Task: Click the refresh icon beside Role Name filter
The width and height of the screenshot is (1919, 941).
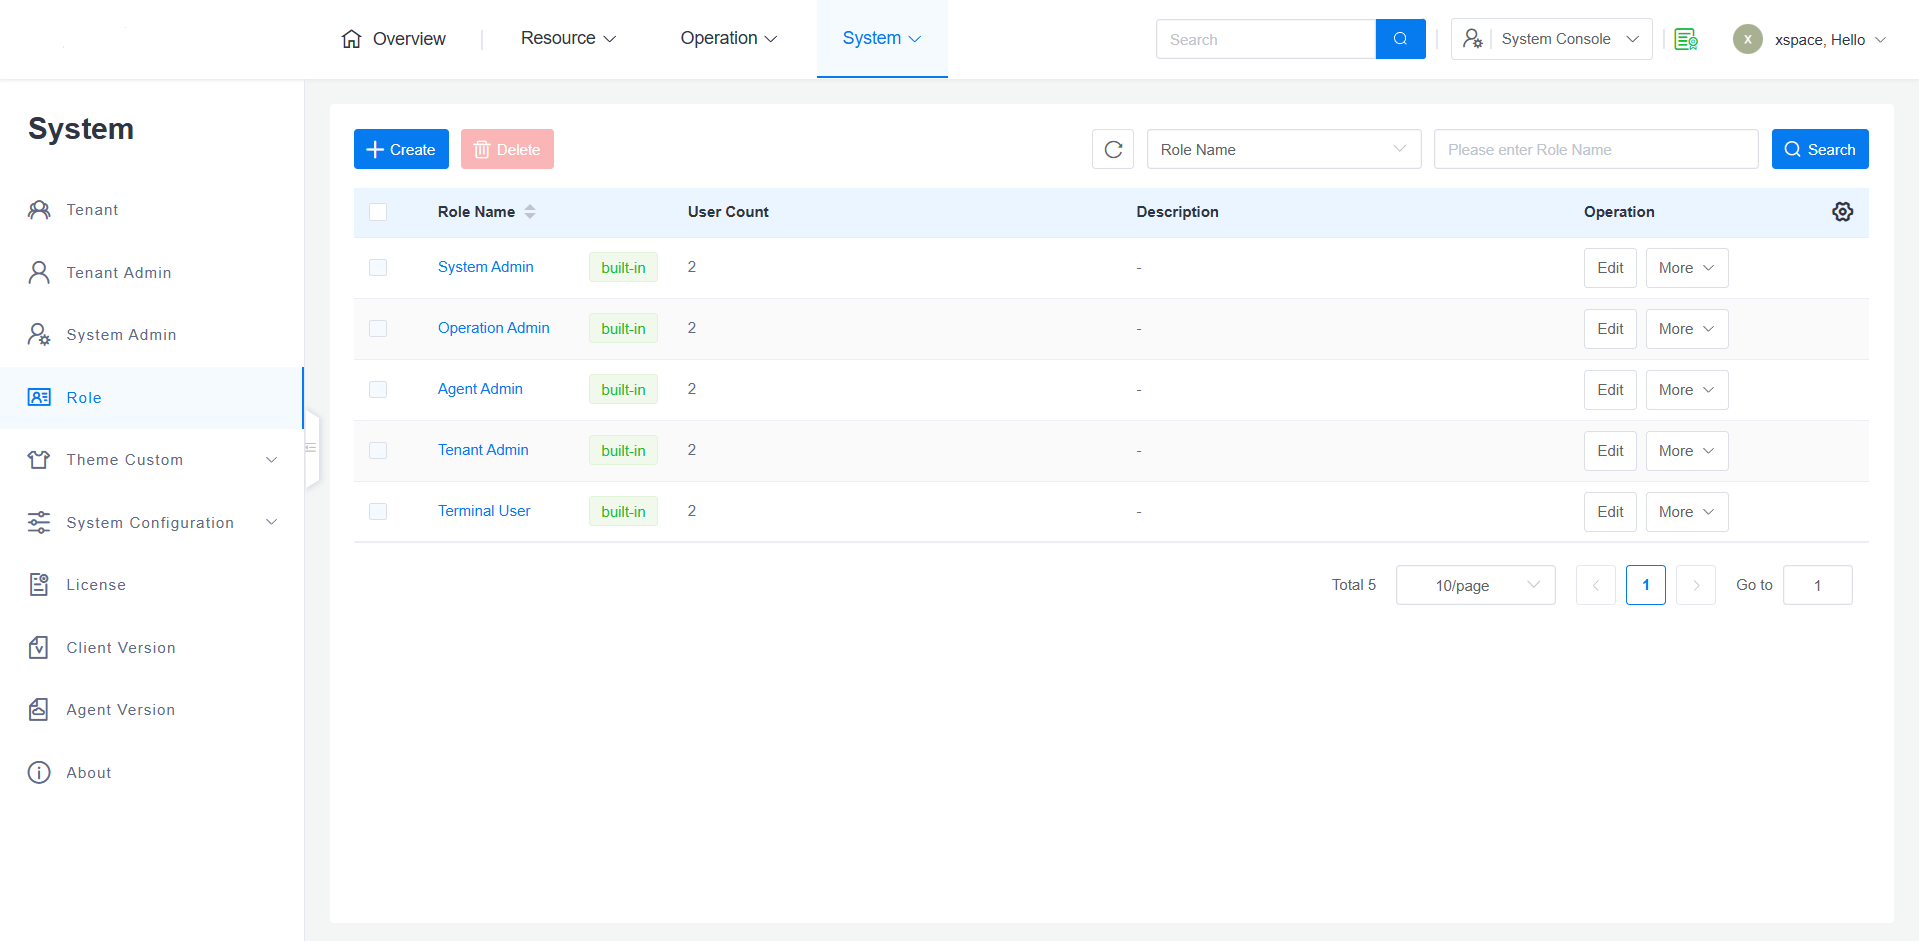Action: 1113,149
